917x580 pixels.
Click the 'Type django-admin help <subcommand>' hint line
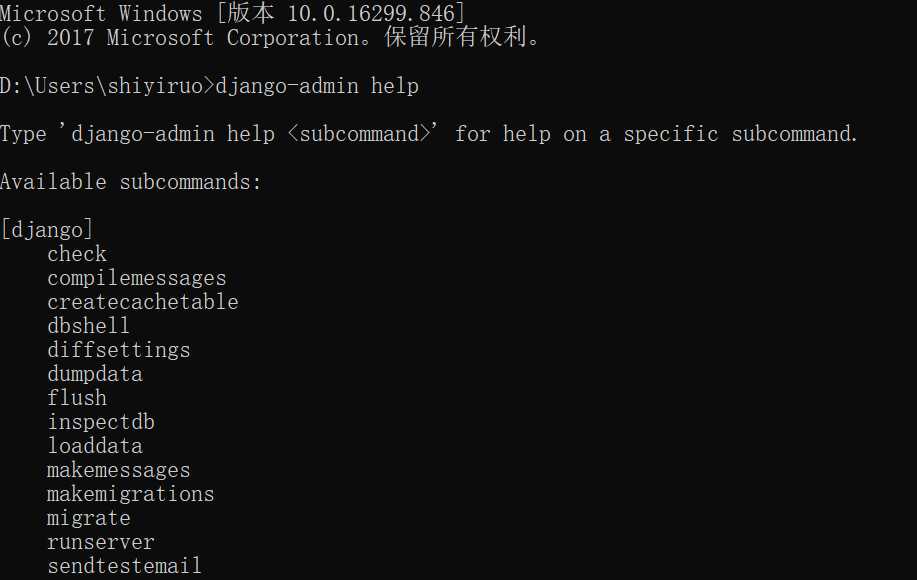(428, 134)
